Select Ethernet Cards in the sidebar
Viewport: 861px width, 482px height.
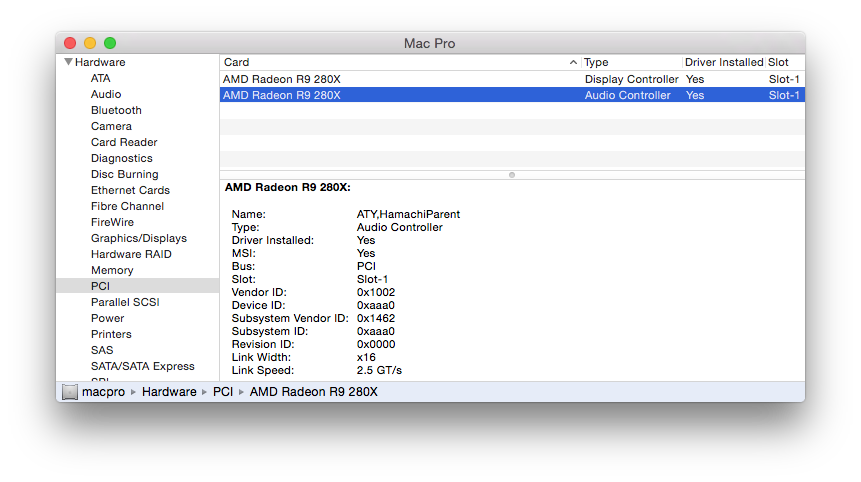[130, 190]
